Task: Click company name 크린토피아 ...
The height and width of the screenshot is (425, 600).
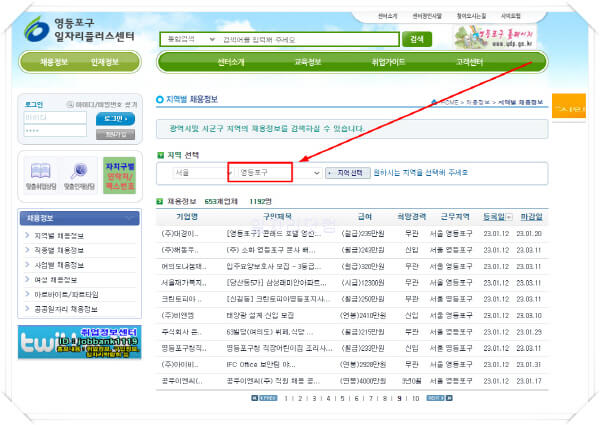Action: click(x=182, y=299)
